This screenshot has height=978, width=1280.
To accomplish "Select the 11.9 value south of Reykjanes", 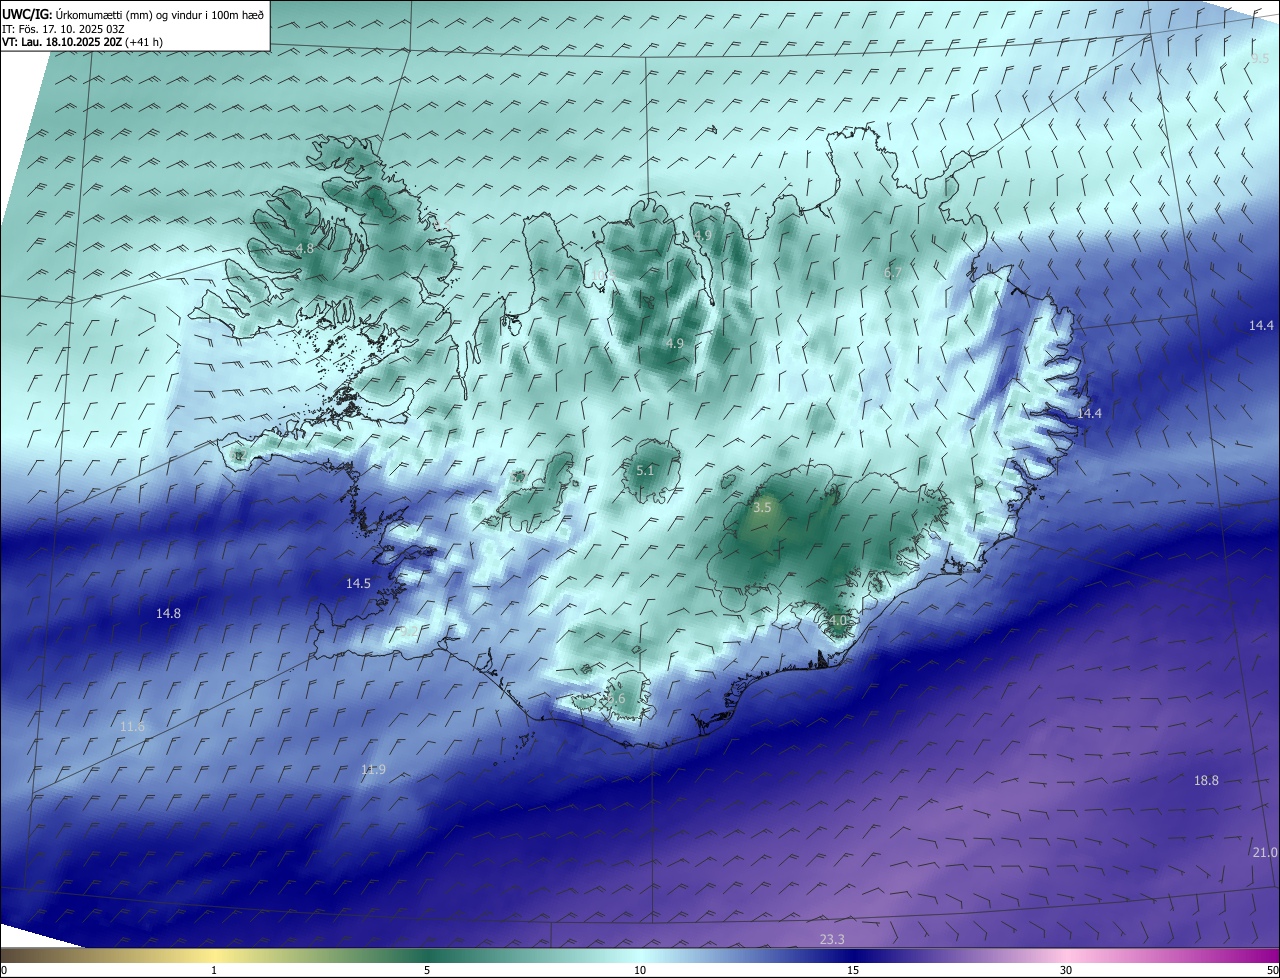I will click(373, 769).
